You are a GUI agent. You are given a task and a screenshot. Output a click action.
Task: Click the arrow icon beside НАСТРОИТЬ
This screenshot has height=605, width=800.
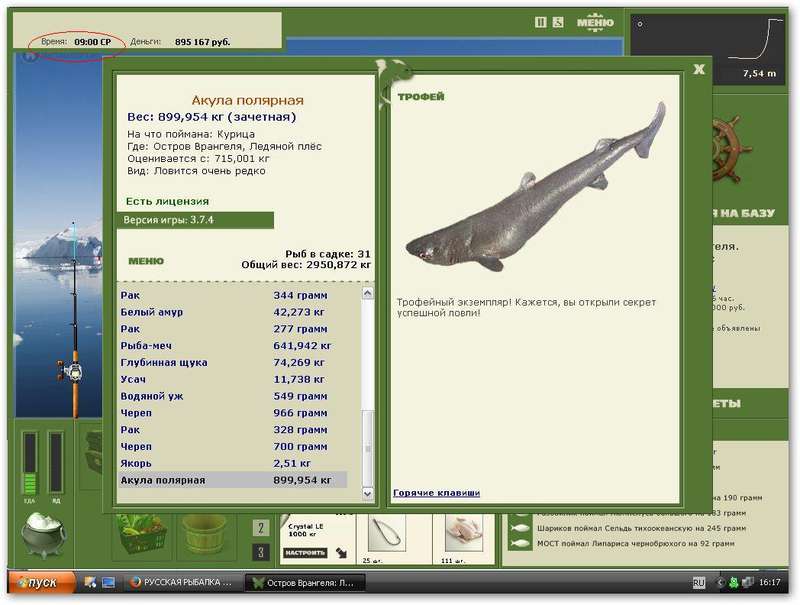click(x=342, y=553)
